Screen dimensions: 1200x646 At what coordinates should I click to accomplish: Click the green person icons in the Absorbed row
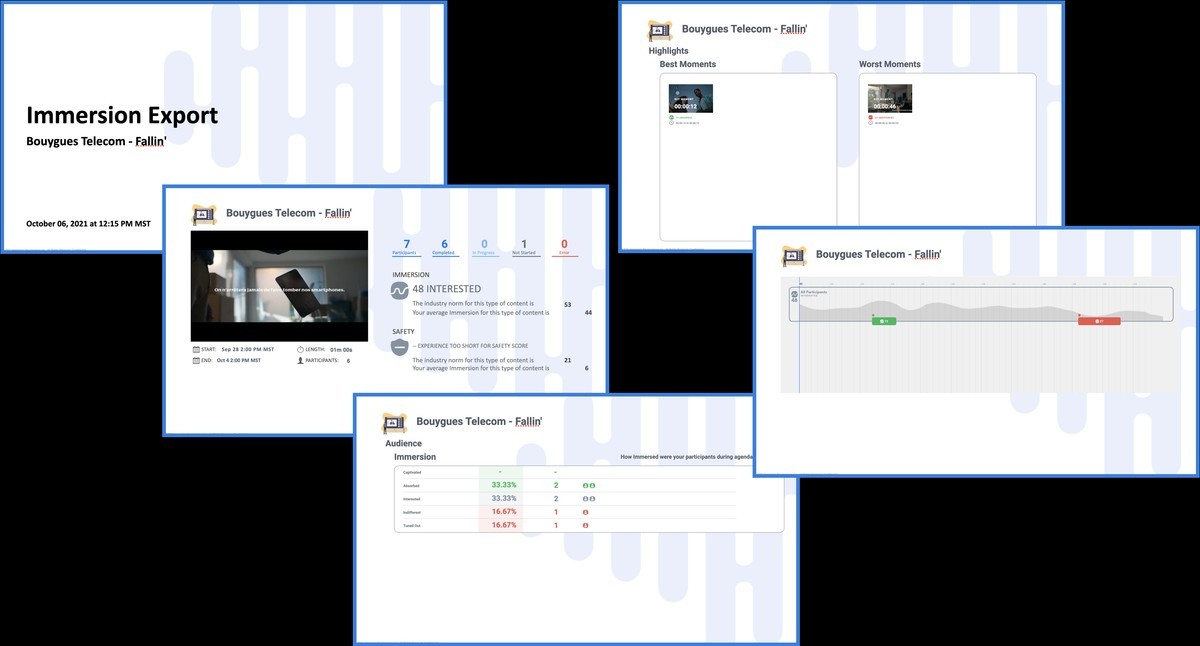[x=588, y=485]
